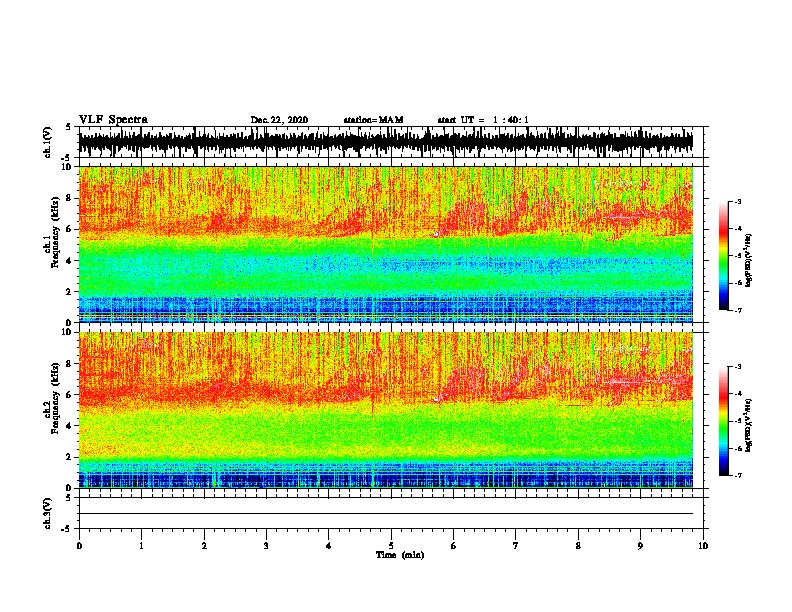Click the ch.2 spectrogram color scale bar
This screenshot has height=612, width=792.
[x=723, y=421]
